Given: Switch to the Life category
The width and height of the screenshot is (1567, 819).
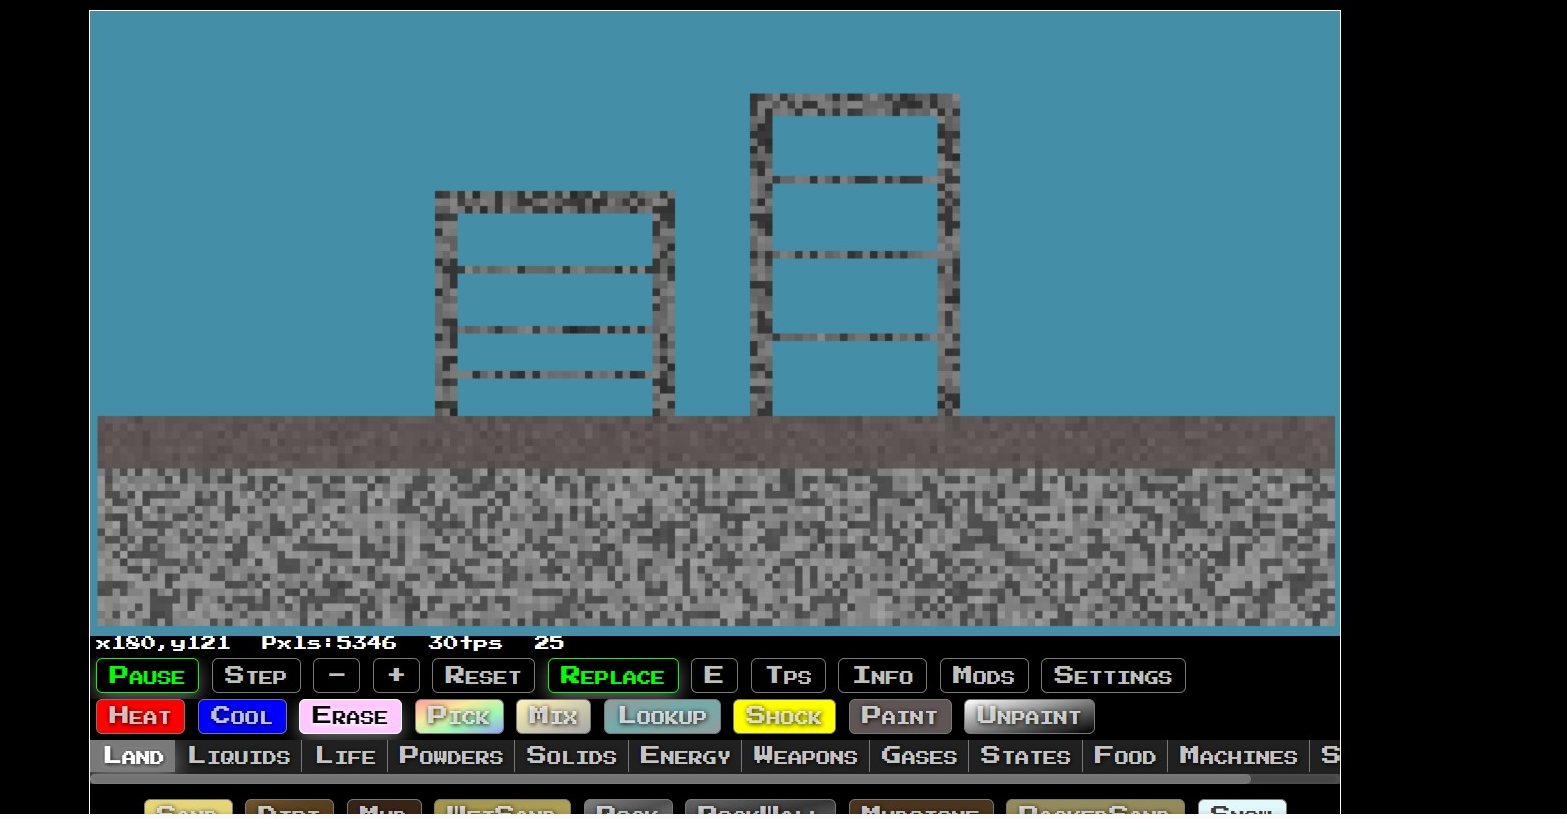Looking at the screenshot, I should click(345, 756).
